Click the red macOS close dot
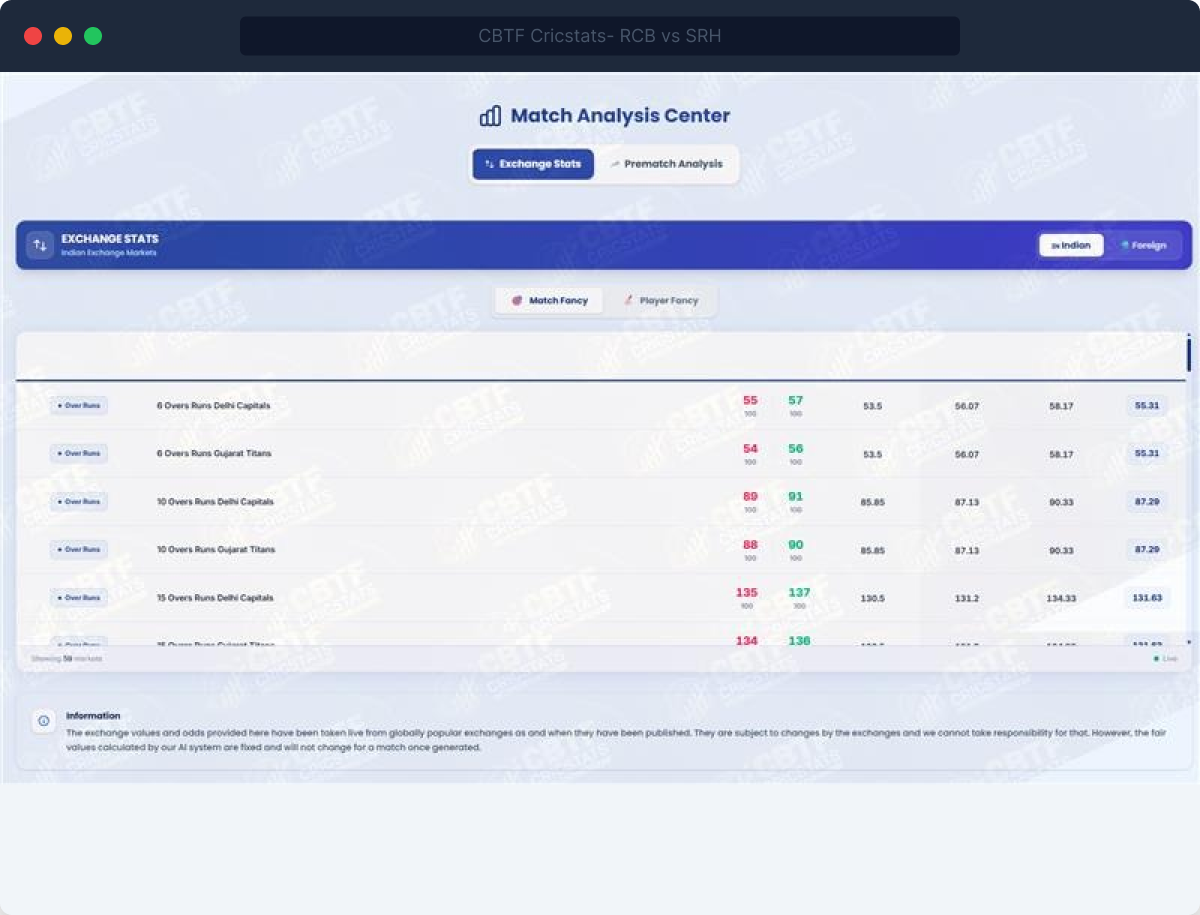 33,36
